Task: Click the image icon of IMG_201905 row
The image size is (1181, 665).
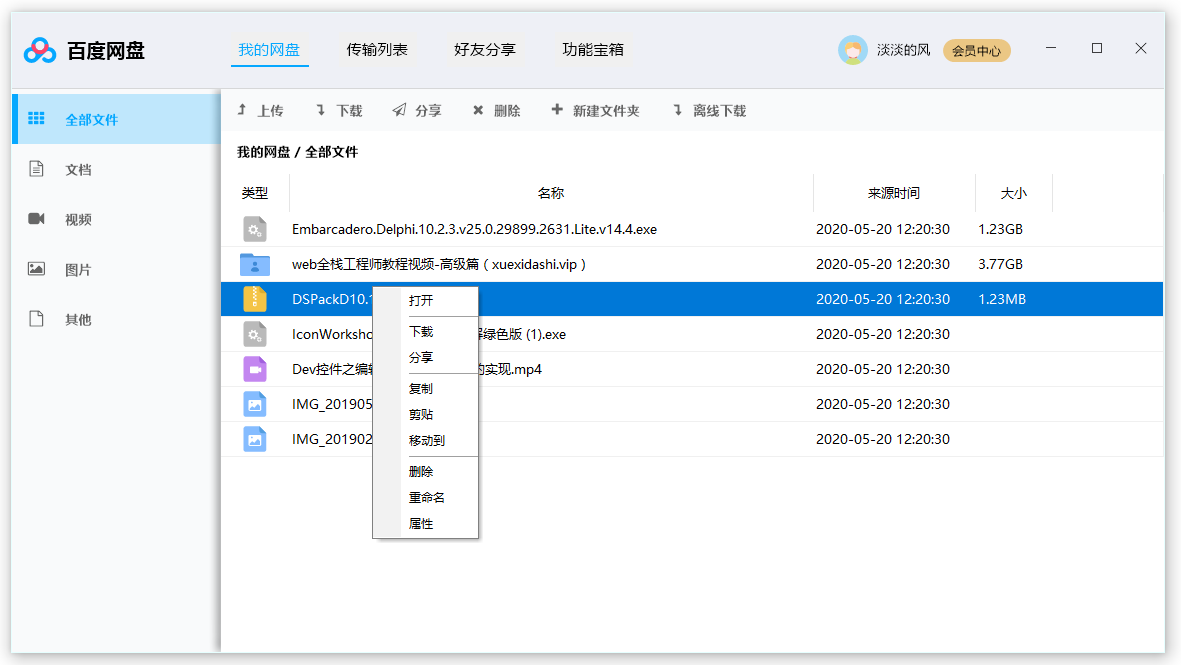Action: click(x=255, y=404)
